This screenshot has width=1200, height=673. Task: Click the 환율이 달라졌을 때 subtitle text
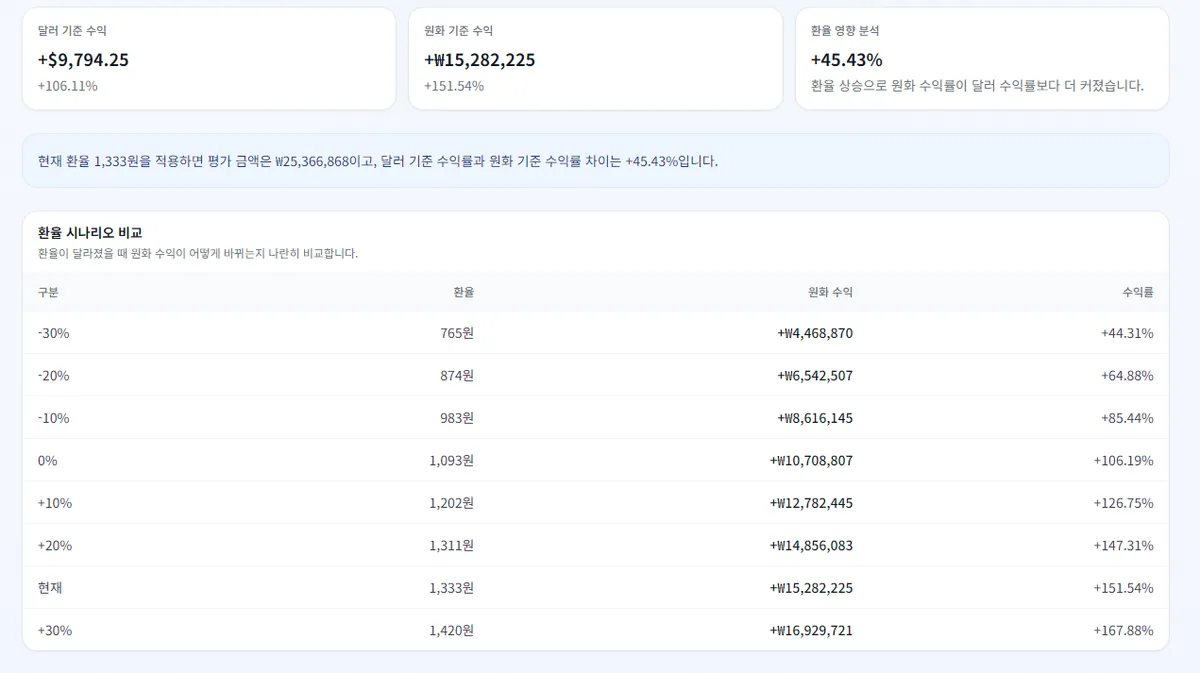point(197,253)
